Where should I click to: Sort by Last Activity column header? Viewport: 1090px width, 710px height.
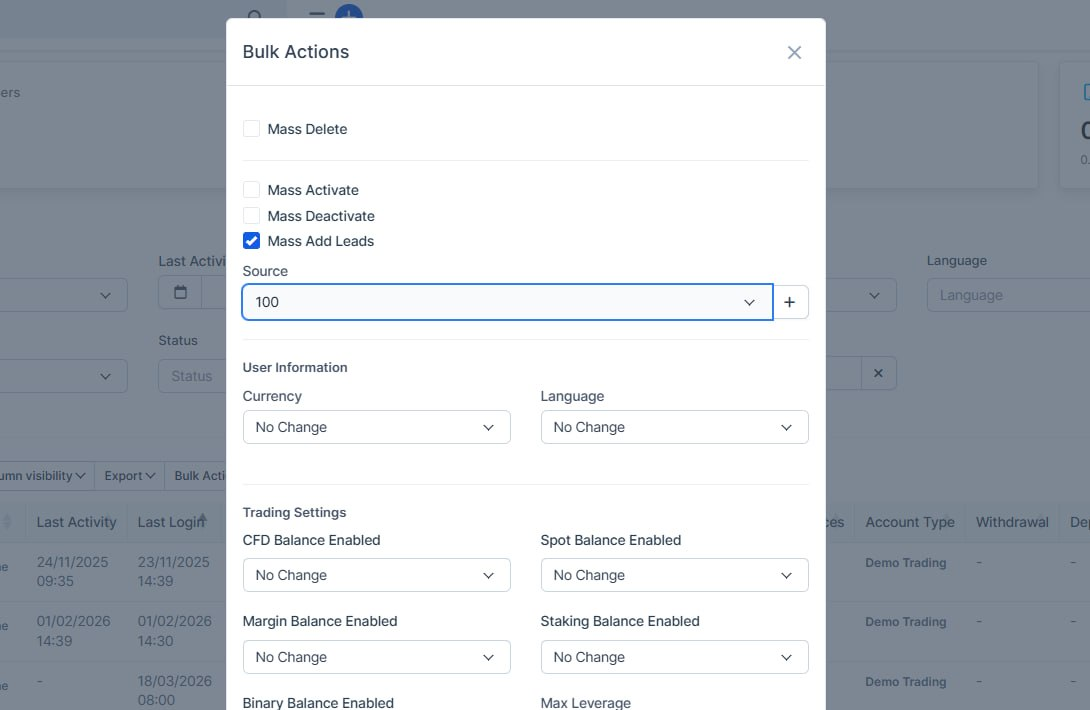pyautogui.click(x=76, y=522)
